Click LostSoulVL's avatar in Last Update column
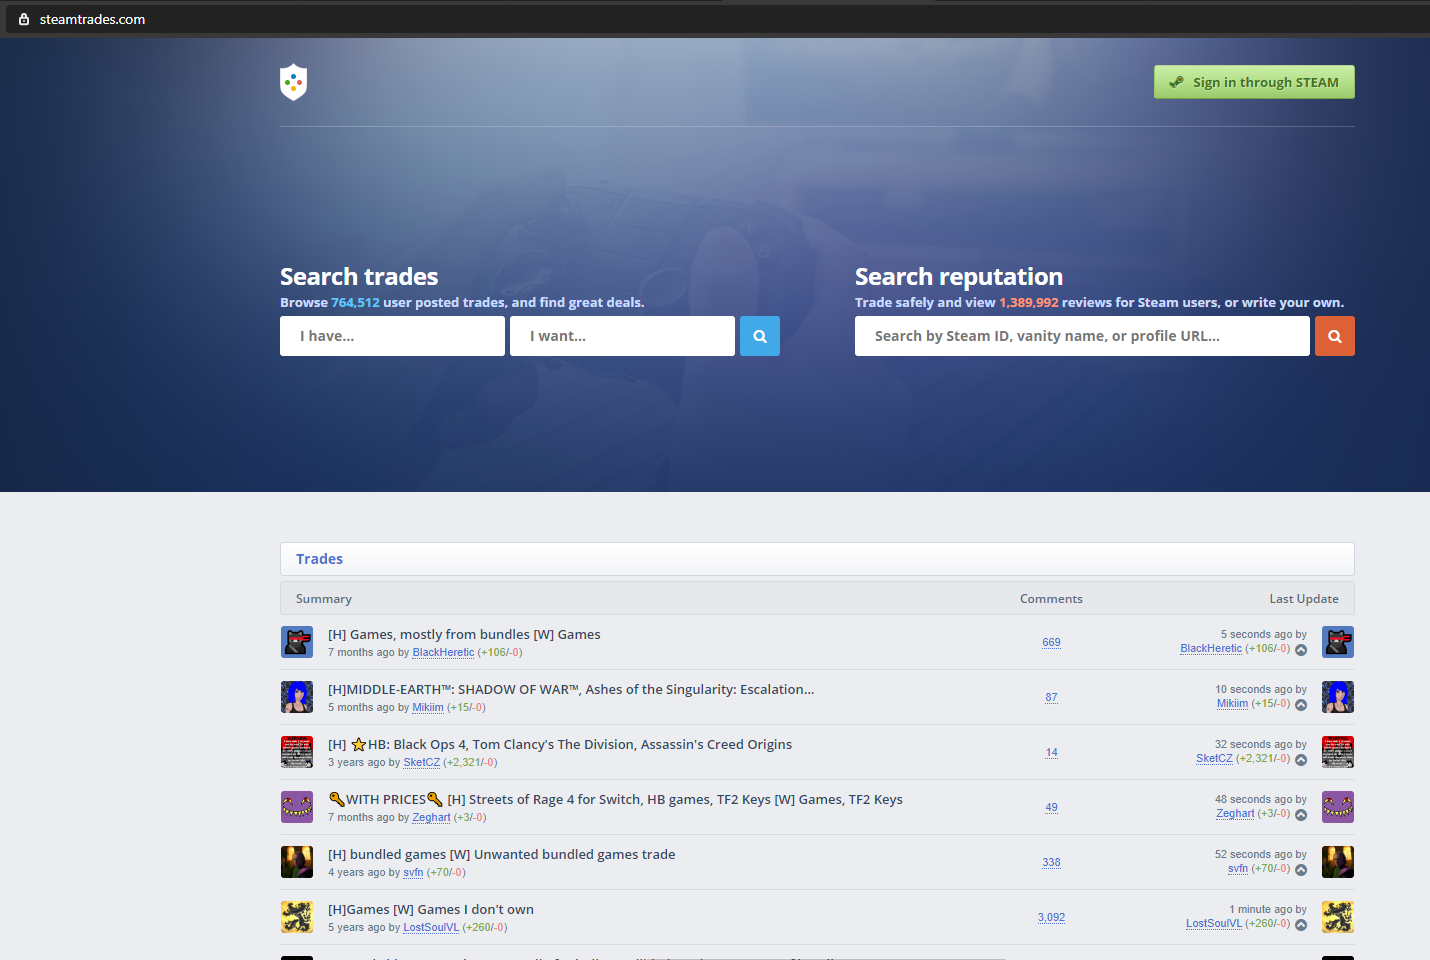Image resolution: width=1430 pixels, height=960 pixels. (1338, 917)
